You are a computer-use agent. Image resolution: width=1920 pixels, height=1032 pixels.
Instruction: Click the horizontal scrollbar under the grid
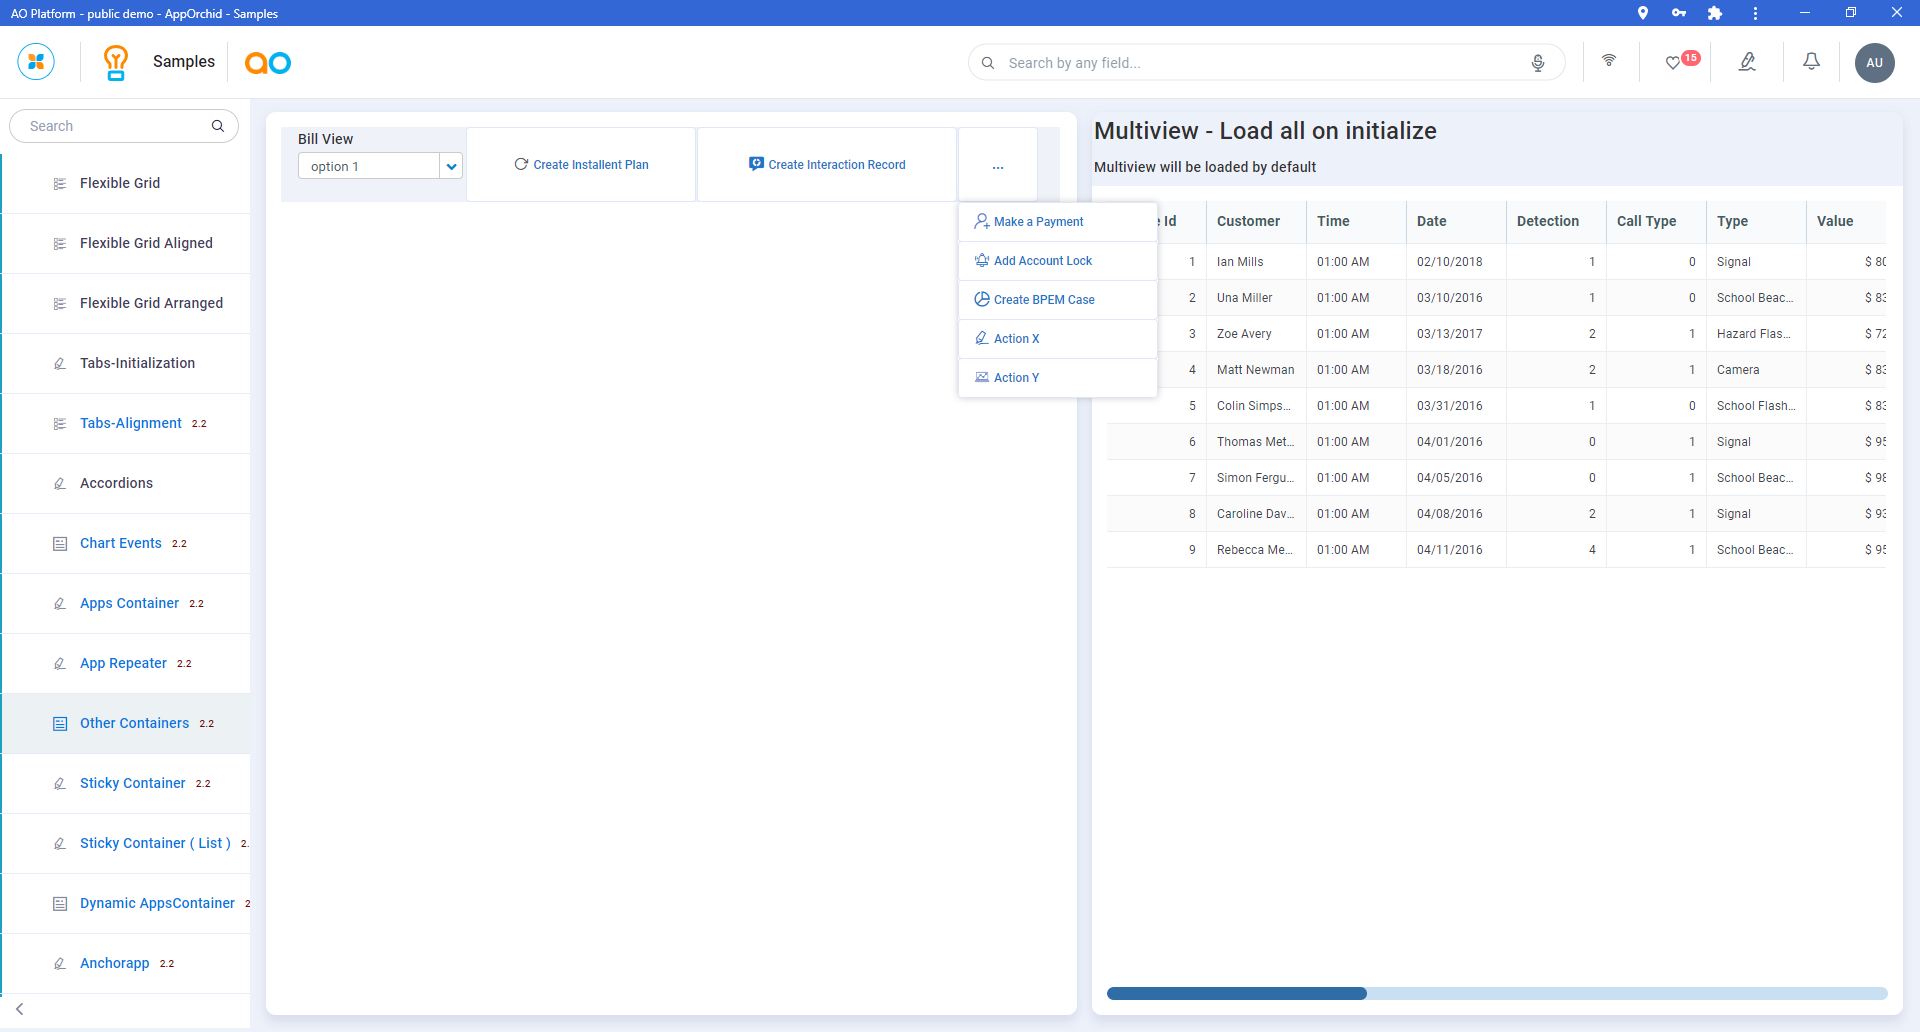(x=1237, y=993)
